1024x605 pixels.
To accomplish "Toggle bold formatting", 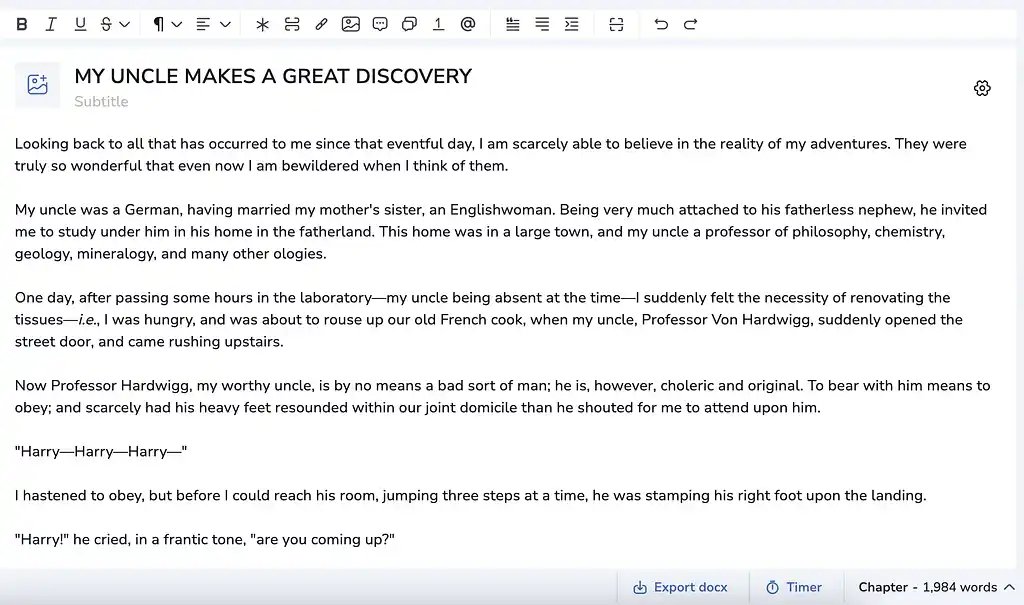I will (22, 24).
